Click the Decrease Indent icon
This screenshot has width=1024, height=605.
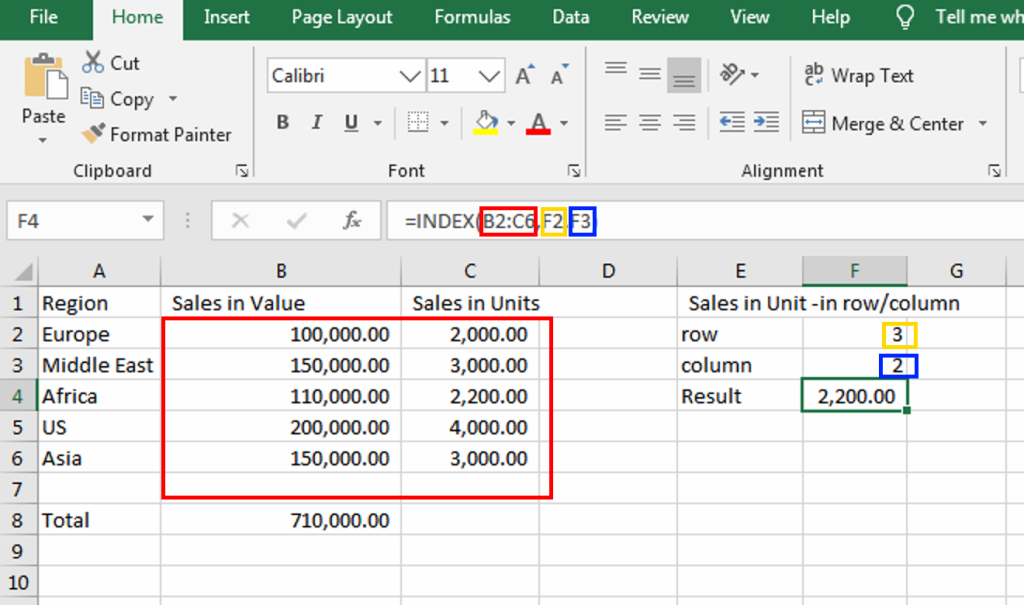(732, 123)
